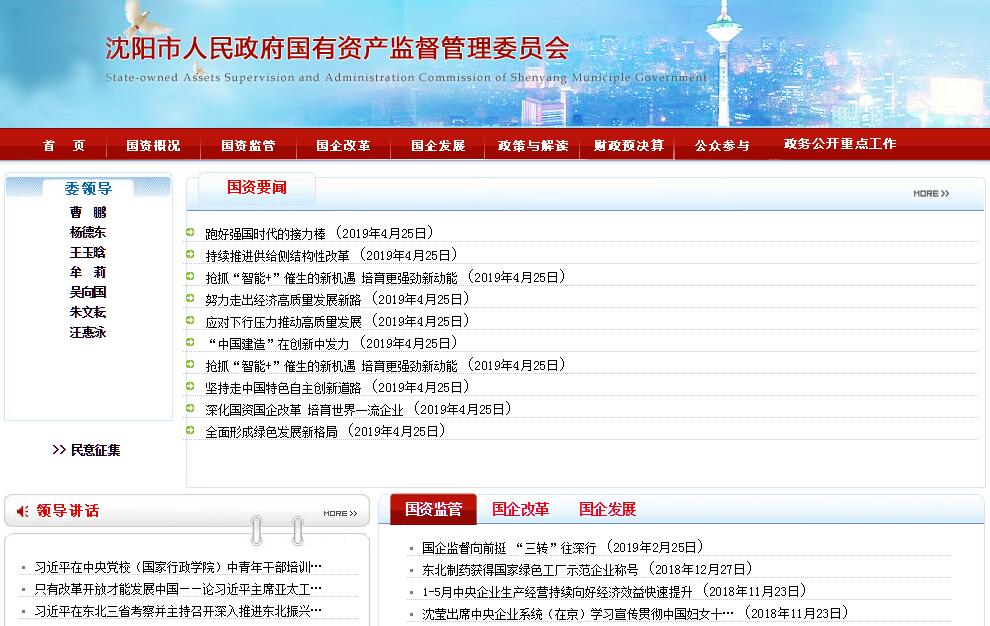
Task: Click green arrow bullet beside 跑好强国时代的接力棒
Action: 190,233
